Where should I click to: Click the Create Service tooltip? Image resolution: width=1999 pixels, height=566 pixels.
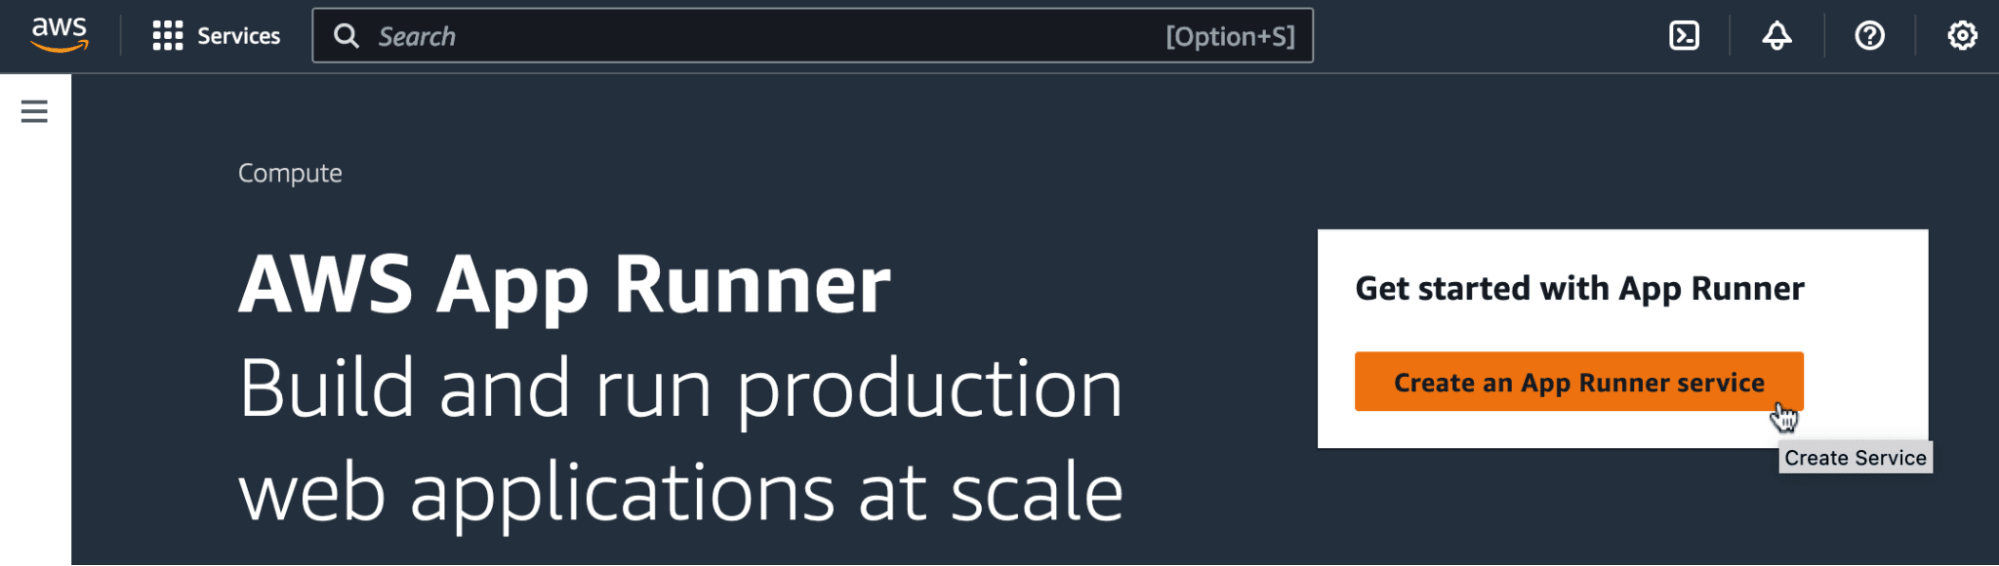point(1855,458)
